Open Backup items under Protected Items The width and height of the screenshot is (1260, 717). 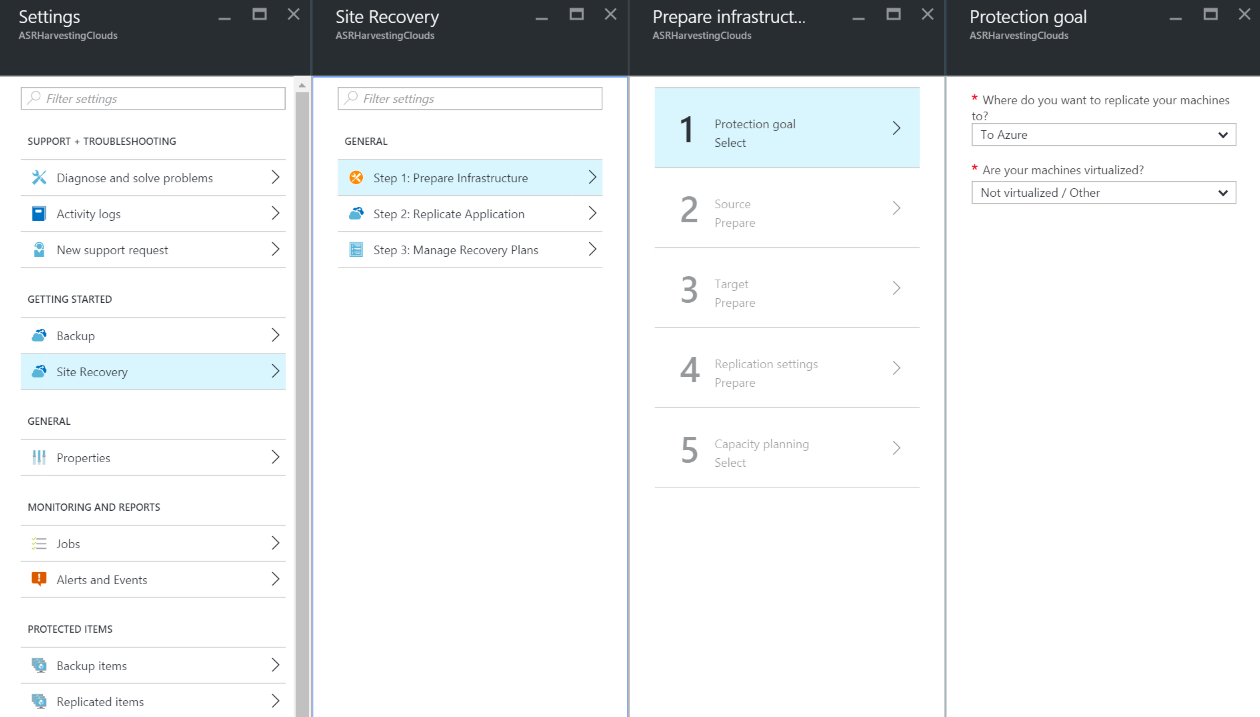153,666
